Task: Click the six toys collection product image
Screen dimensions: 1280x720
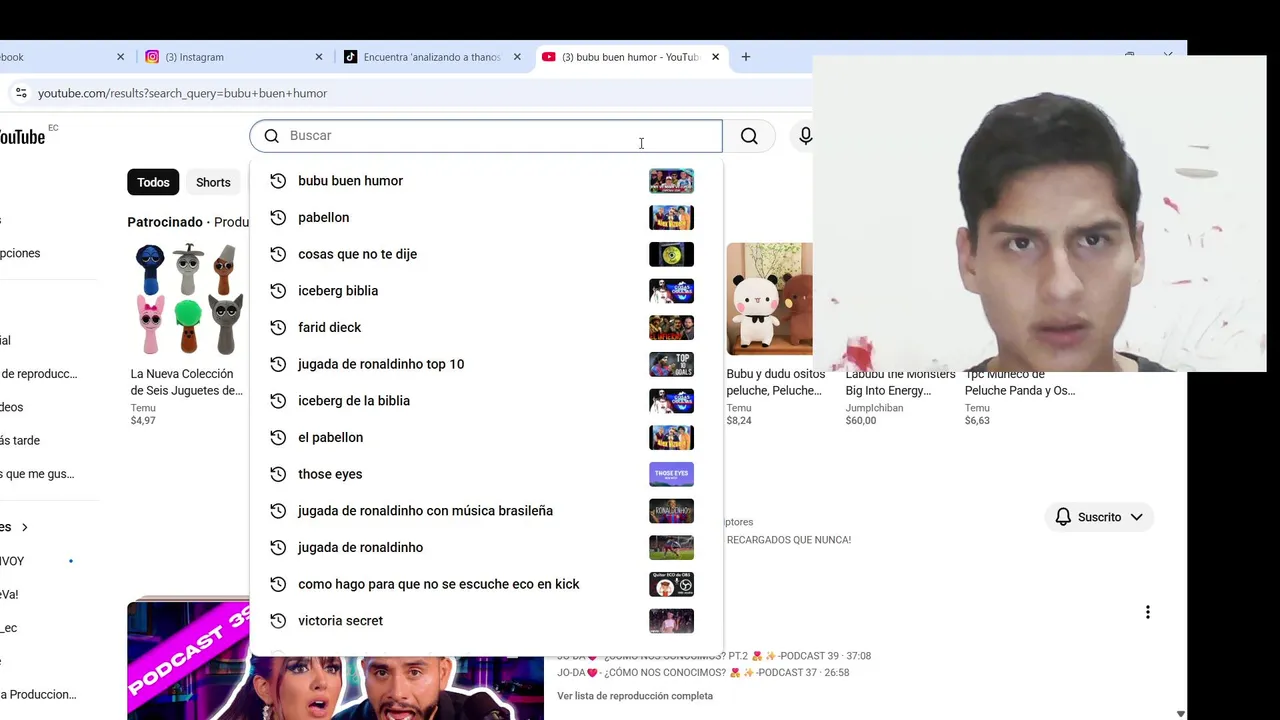Action: (x=189, y=299)
